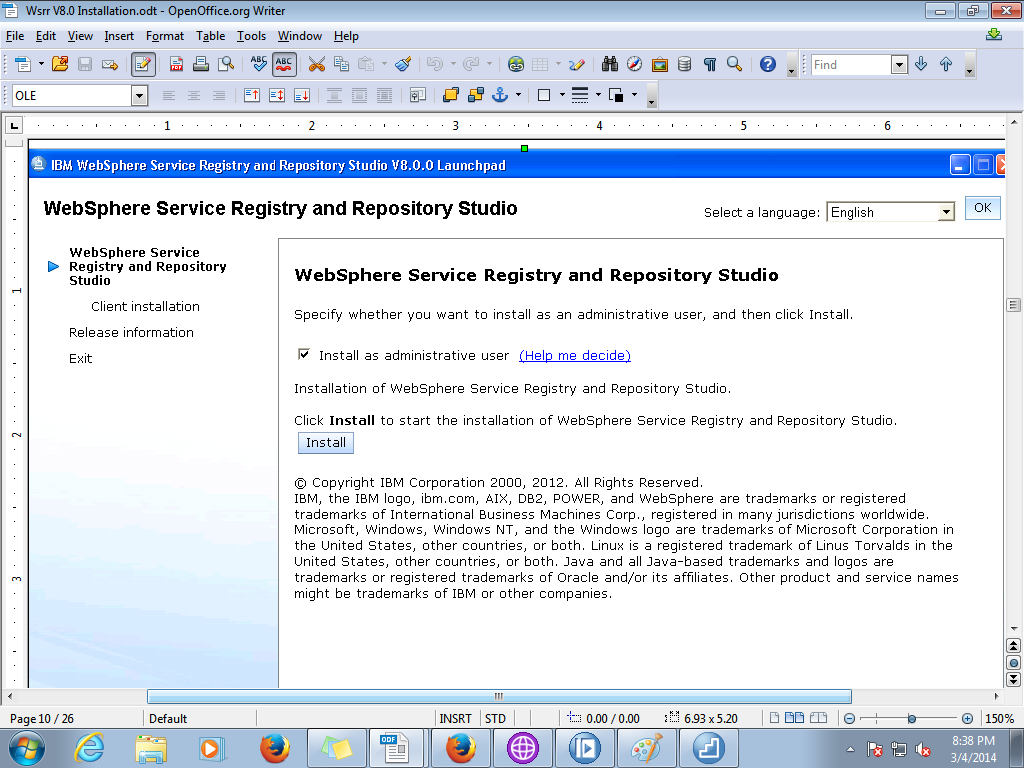
Task: Open the Insert menu
Action: coord(119,36)
